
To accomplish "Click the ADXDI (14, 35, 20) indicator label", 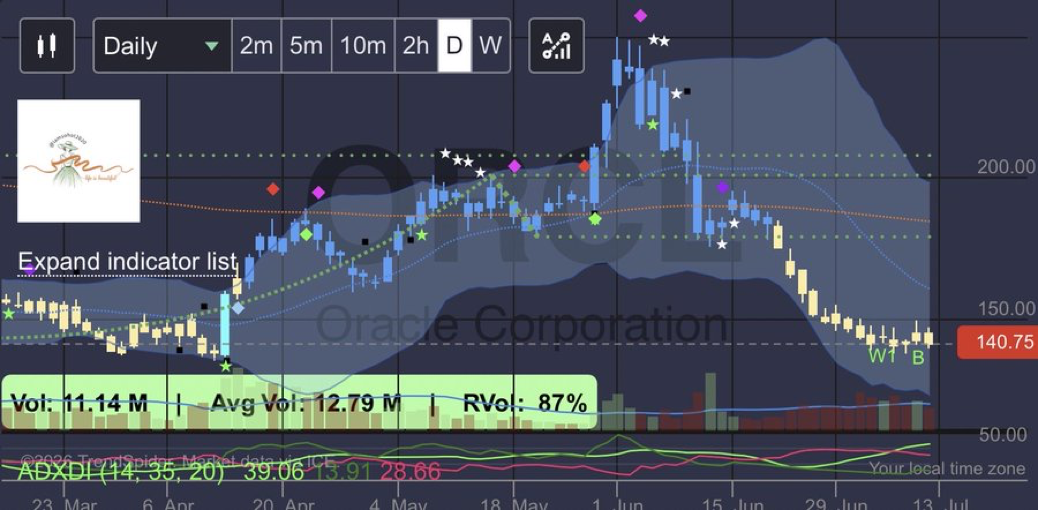I will [x=120, y=472].
